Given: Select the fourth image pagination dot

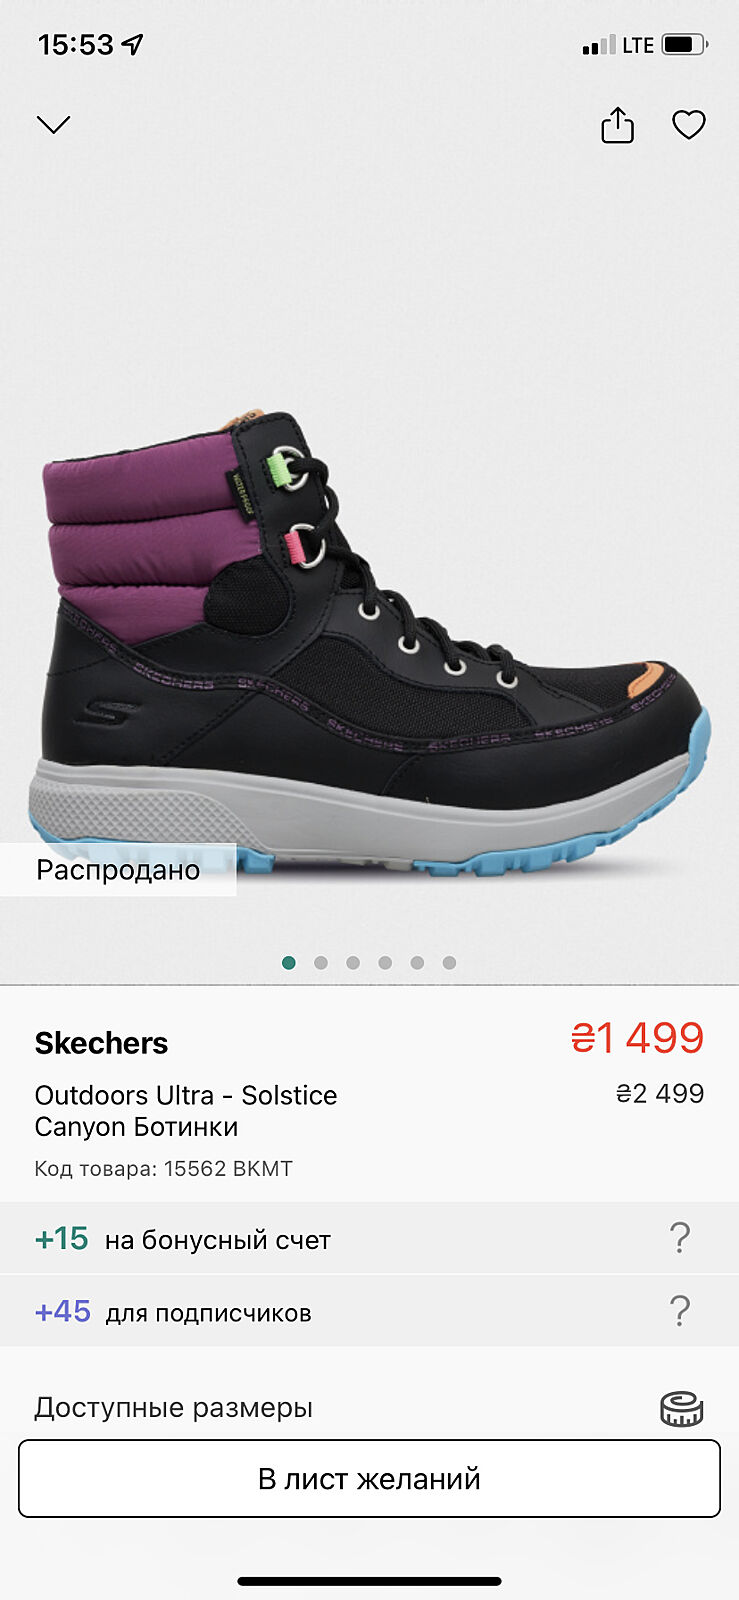Looking at the screenshot, I should (x=385, y=962).
